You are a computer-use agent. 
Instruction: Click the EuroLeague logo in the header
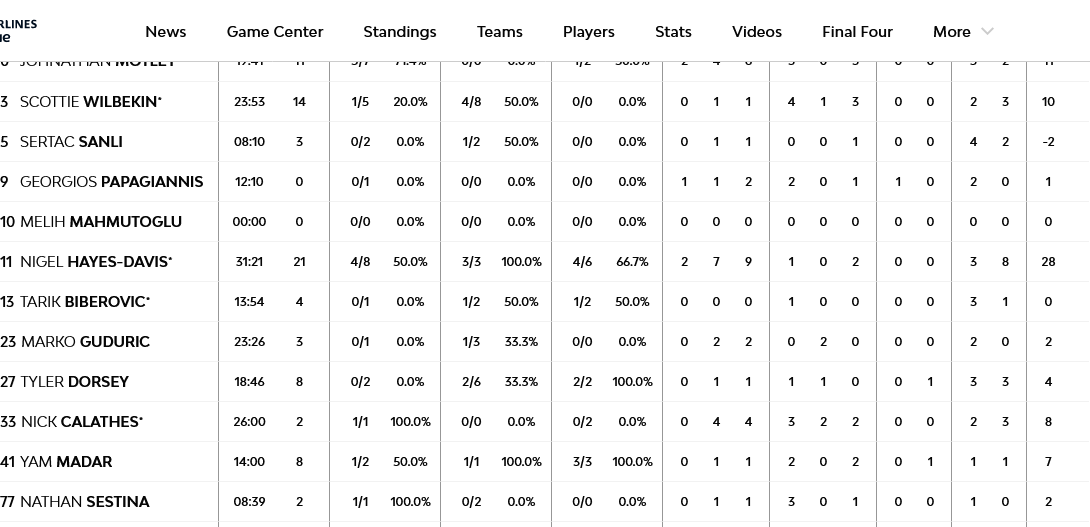click(x=18, y=31)
